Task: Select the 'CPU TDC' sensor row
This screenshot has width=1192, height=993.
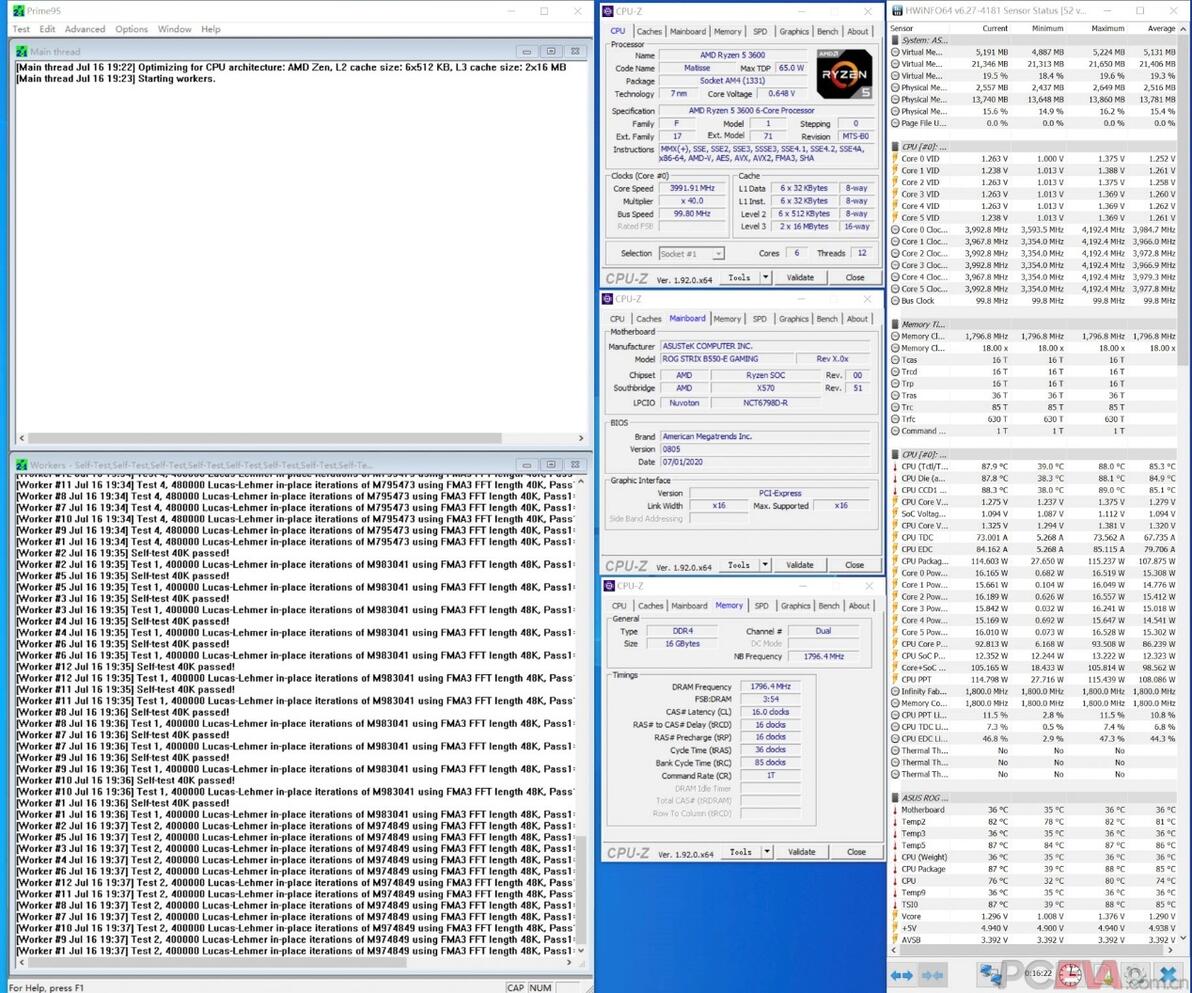Action: pos(1033,538)
